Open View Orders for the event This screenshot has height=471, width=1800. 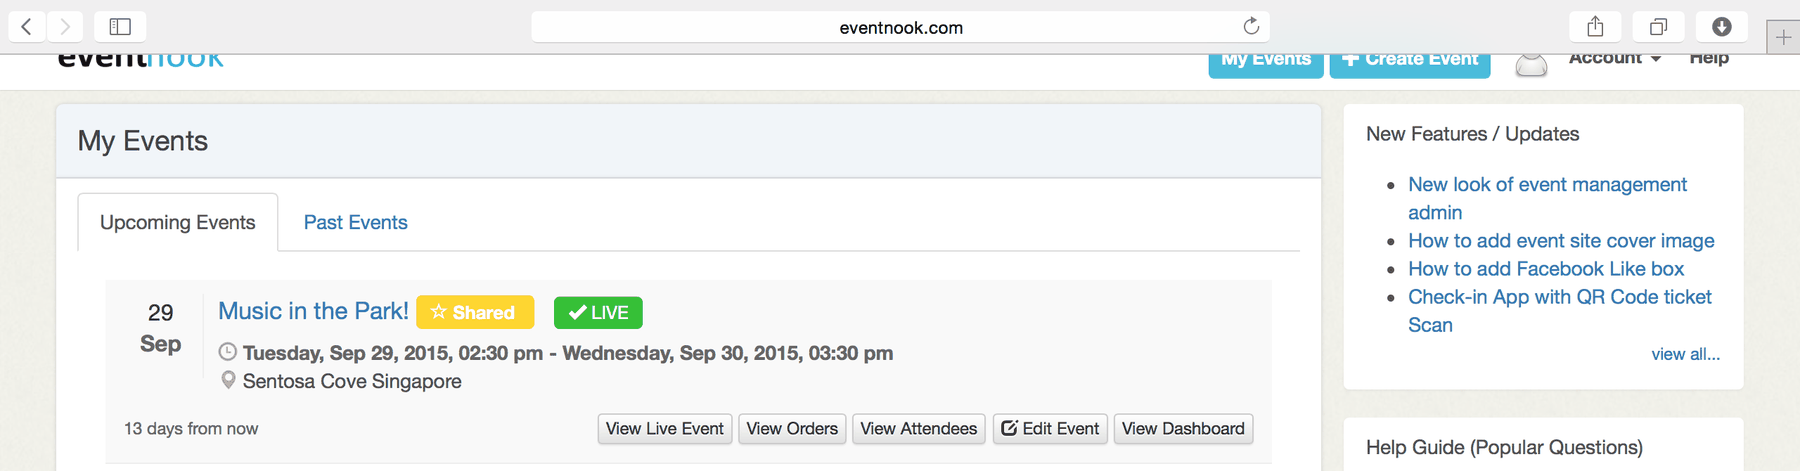(x=792, y=429)
